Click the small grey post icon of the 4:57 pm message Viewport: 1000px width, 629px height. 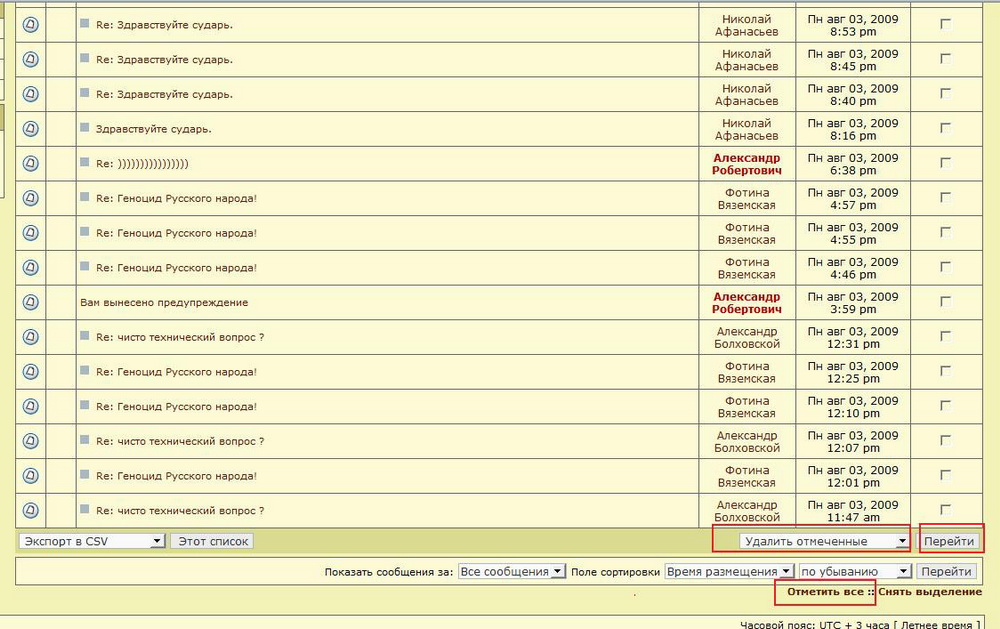(x=85, y=197)
